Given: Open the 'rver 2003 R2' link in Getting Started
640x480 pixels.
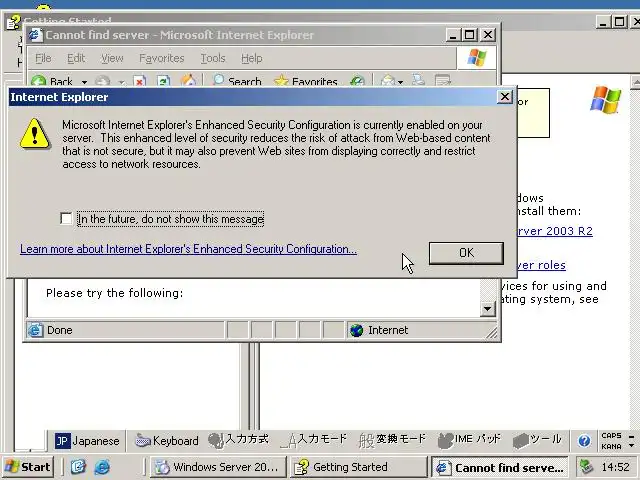Looking at the screenshot, I should coord(555,231).
